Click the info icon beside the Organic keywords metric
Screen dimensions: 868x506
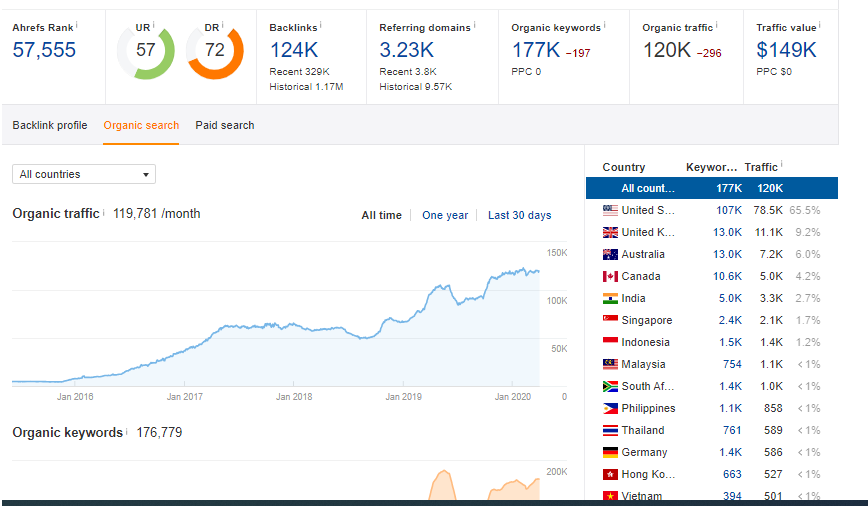[606, 24]
